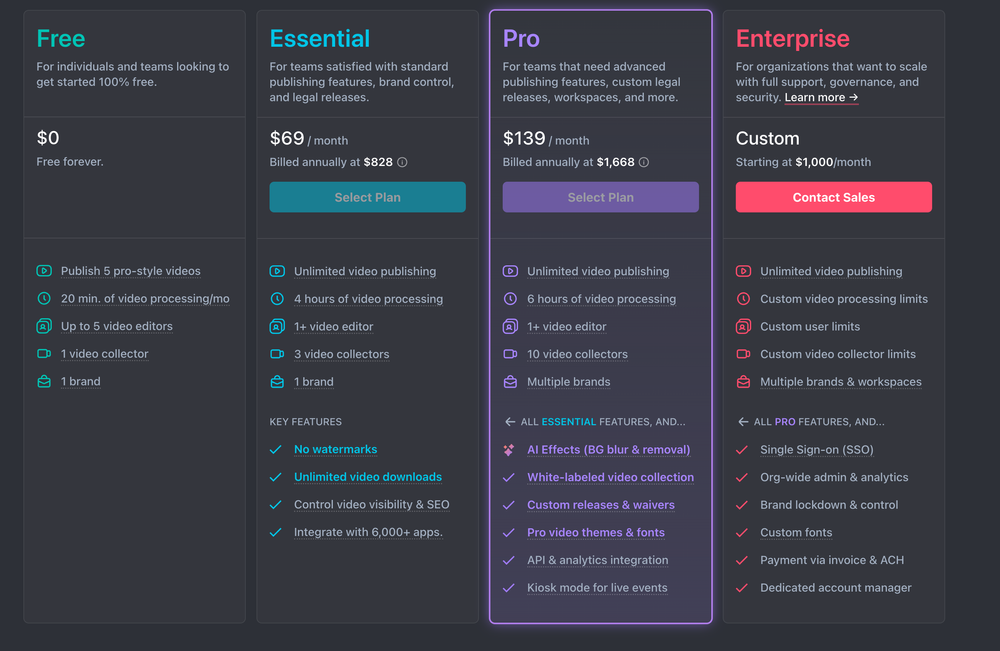The image size is (1000, 651).
Task: Select the clock icon beside Pro's video processing
Action: [x=510, y=298]
